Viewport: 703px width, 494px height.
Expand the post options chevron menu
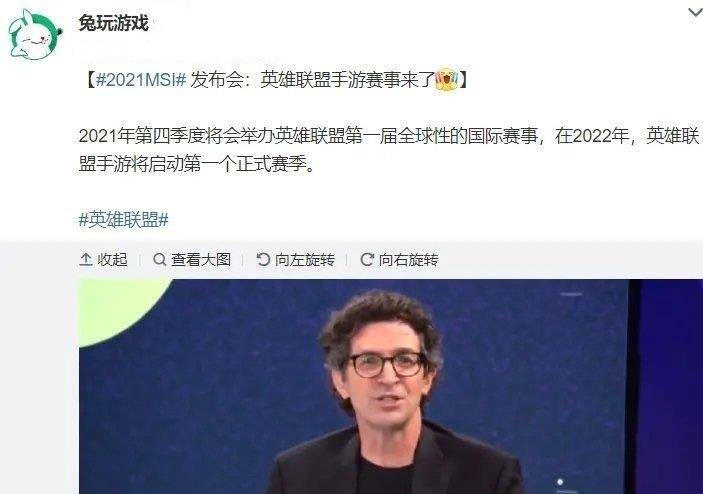click(x=695, y=13)
